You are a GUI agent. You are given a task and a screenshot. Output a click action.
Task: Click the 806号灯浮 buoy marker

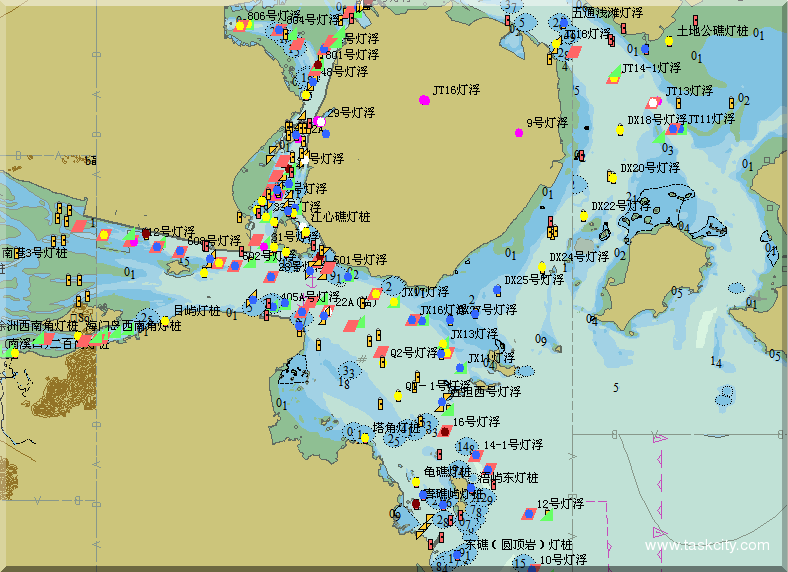240,25
